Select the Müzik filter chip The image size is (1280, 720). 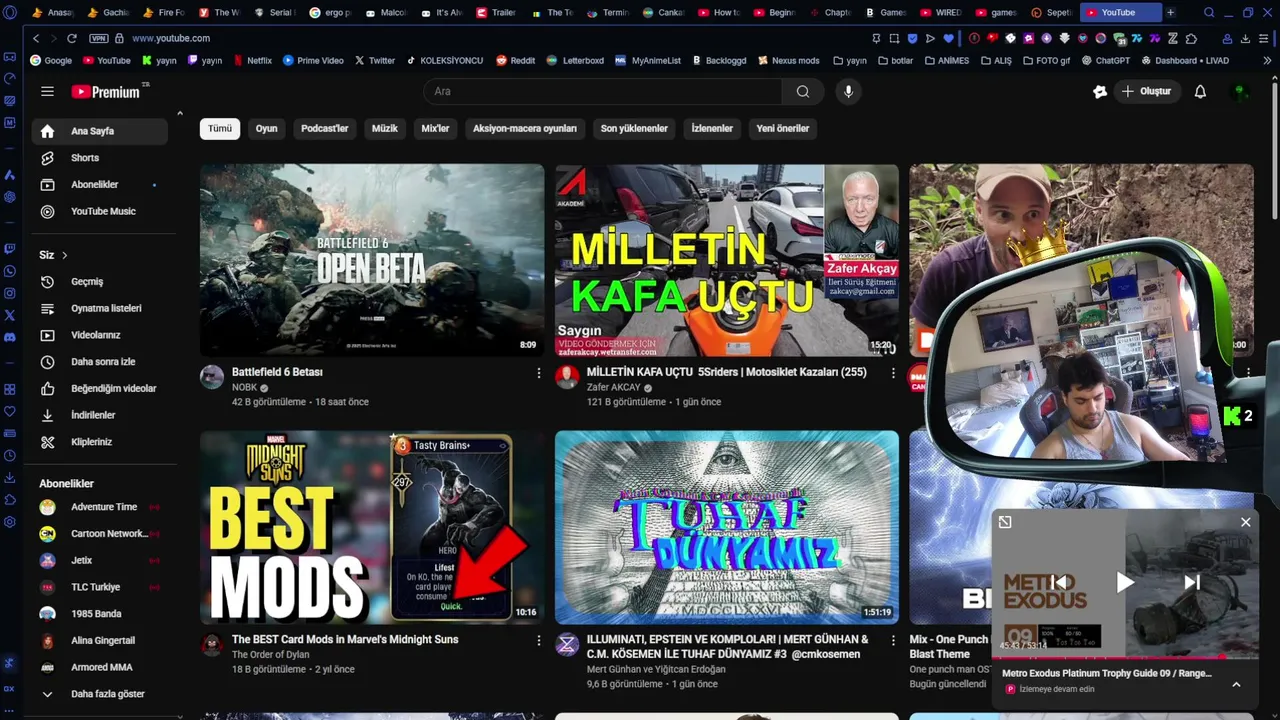tap(385, 129)
